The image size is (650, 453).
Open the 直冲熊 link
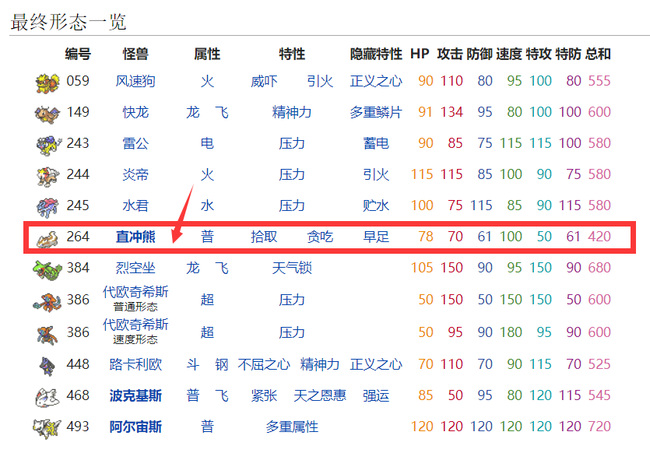135,236
